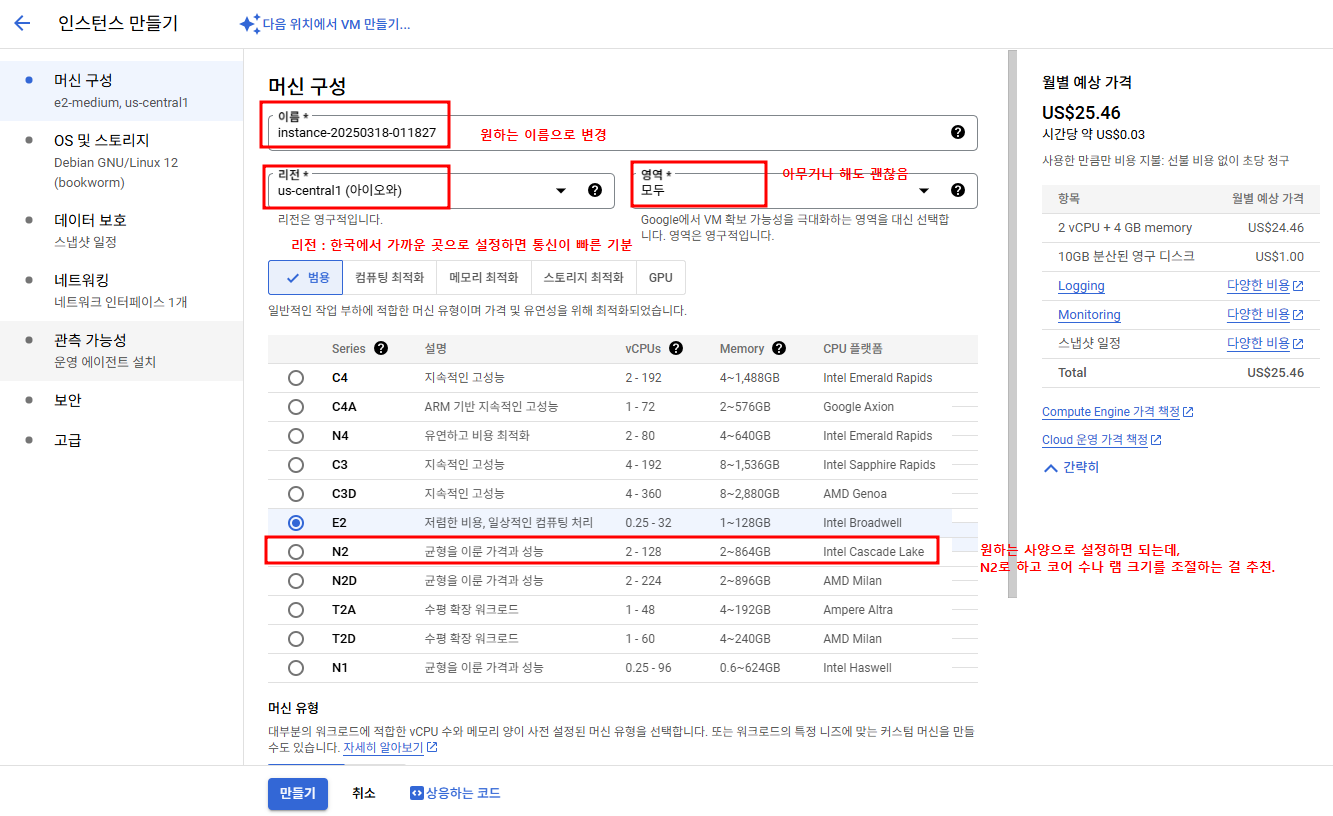Image resolution: width=1333 pixels, height=816 pixels.
Task: Select the C4 series radio button
Action: pyautogui.click(x=296, y=378)
